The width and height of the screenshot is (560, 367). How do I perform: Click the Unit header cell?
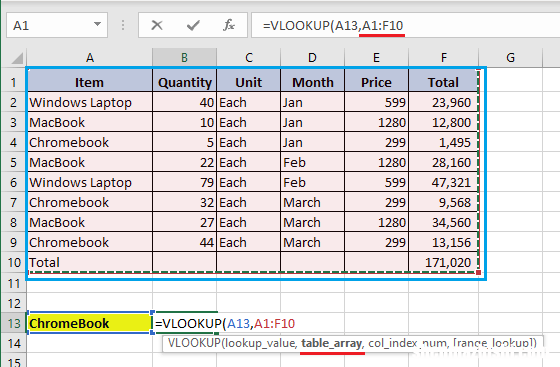(x=249, y=82)
